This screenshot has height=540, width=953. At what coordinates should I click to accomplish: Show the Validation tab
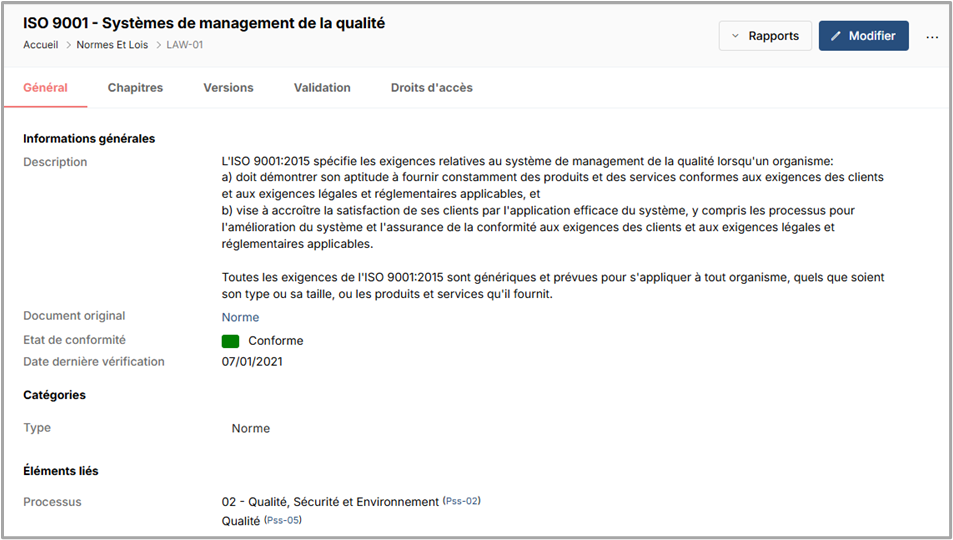click(x=322, y=88)
